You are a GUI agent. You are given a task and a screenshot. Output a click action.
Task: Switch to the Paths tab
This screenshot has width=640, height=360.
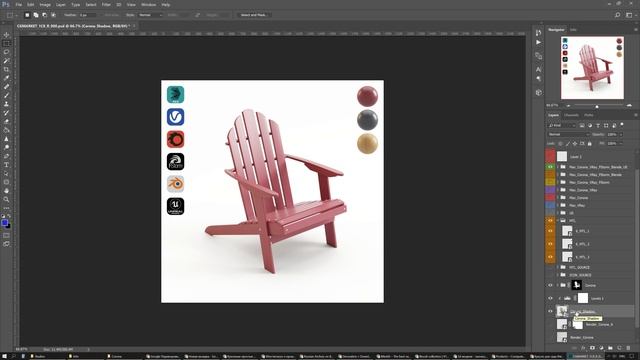pos(588,115)
